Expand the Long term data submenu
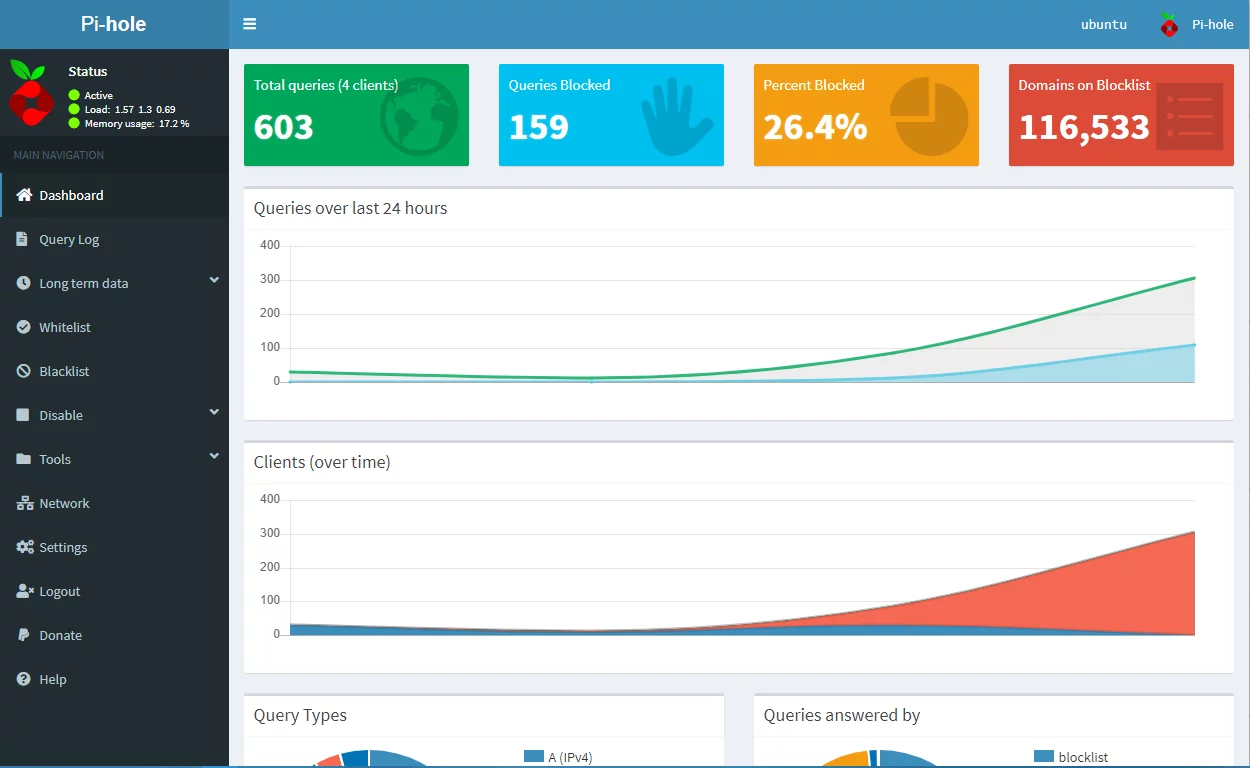1250x768 pixels. coord(214,282)
